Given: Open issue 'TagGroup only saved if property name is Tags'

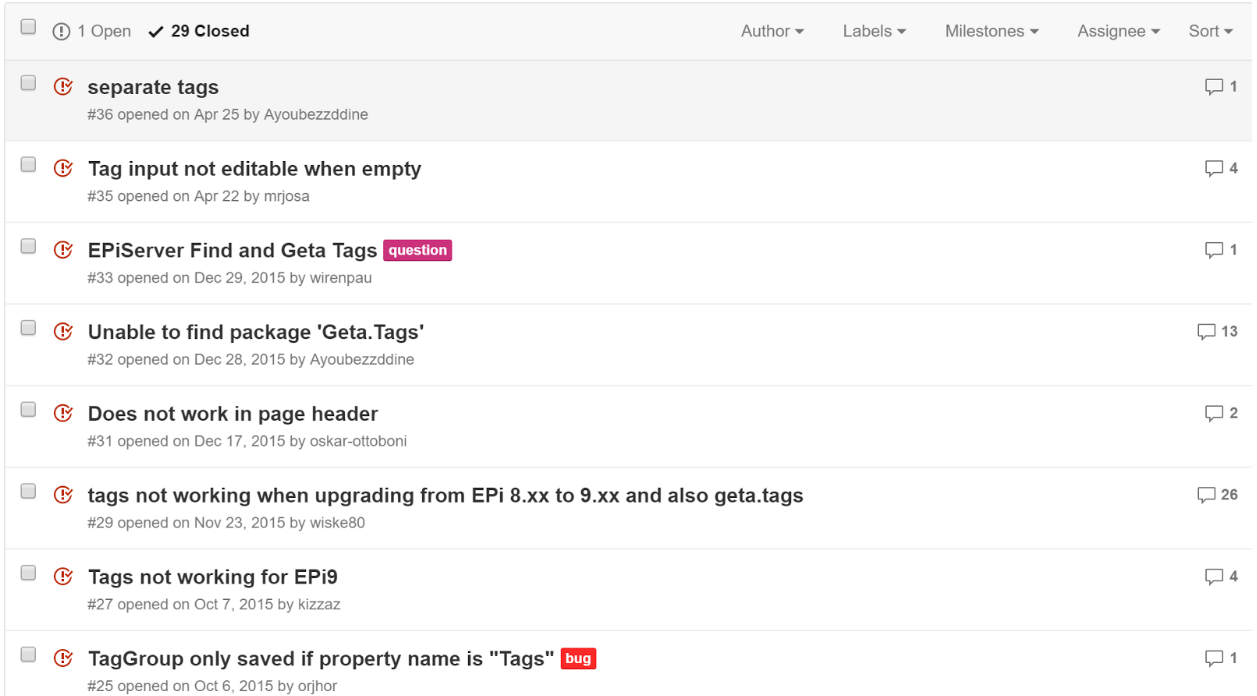Looking at the screenshot, I should (x=321, y=659).
